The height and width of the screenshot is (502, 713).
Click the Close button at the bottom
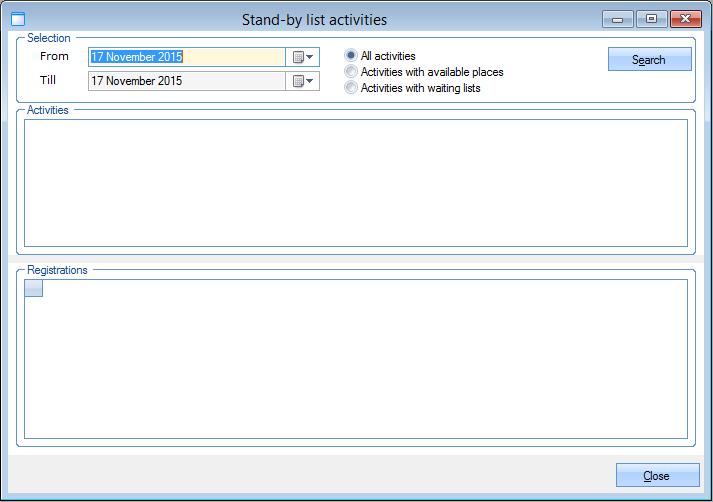pos(656,476)
